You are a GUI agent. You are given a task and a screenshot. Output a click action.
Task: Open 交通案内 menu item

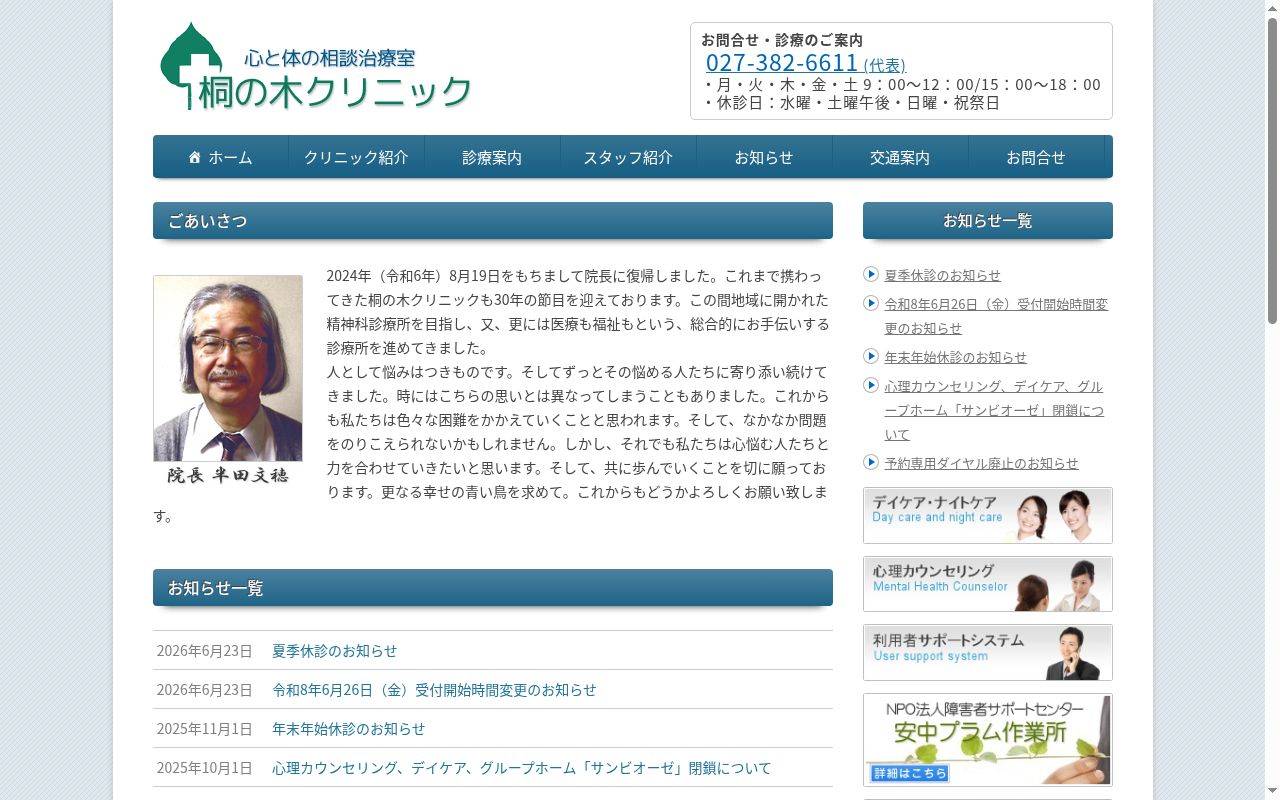[900, 157]
